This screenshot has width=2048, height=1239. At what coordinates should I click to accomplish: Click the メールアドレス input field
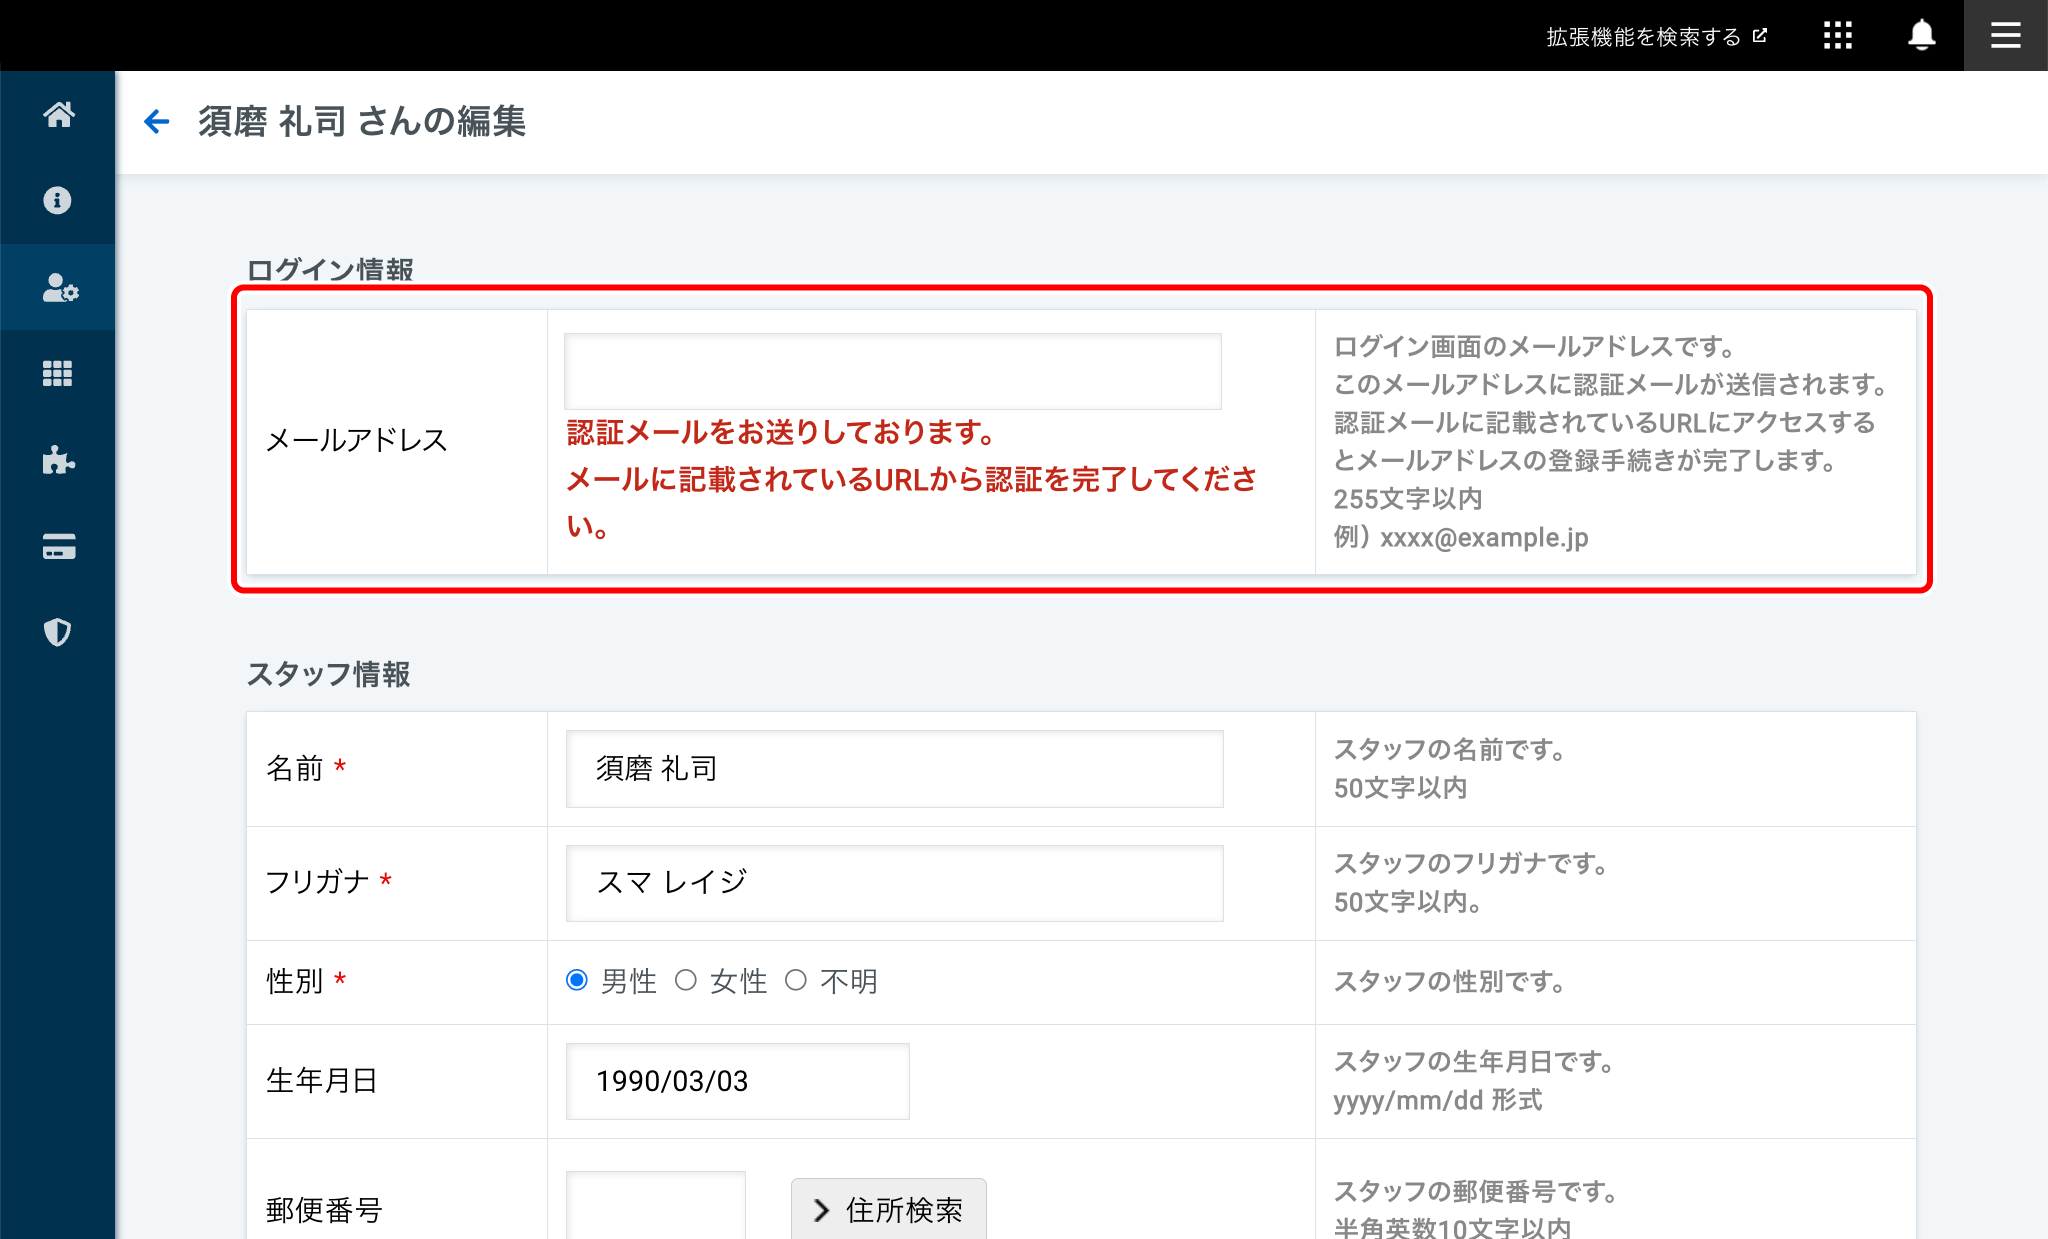pyautogui.click(x=892, y=371)
